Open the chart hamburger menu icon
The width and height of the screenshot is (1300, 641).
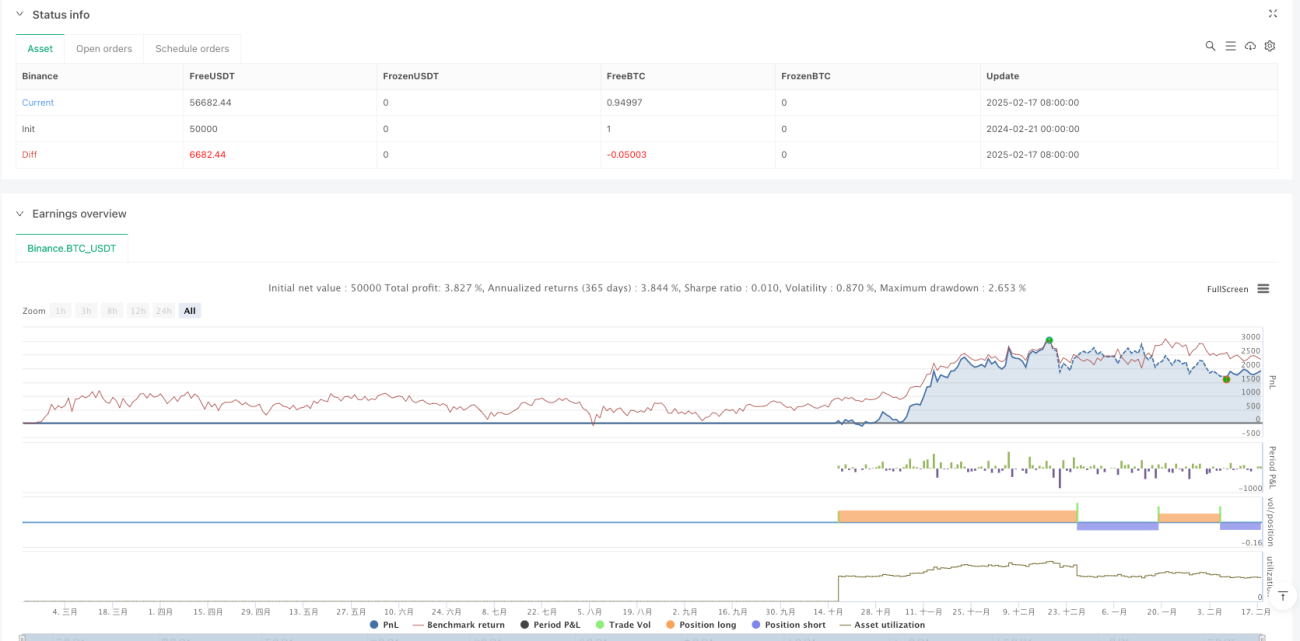pos(1263,289)
